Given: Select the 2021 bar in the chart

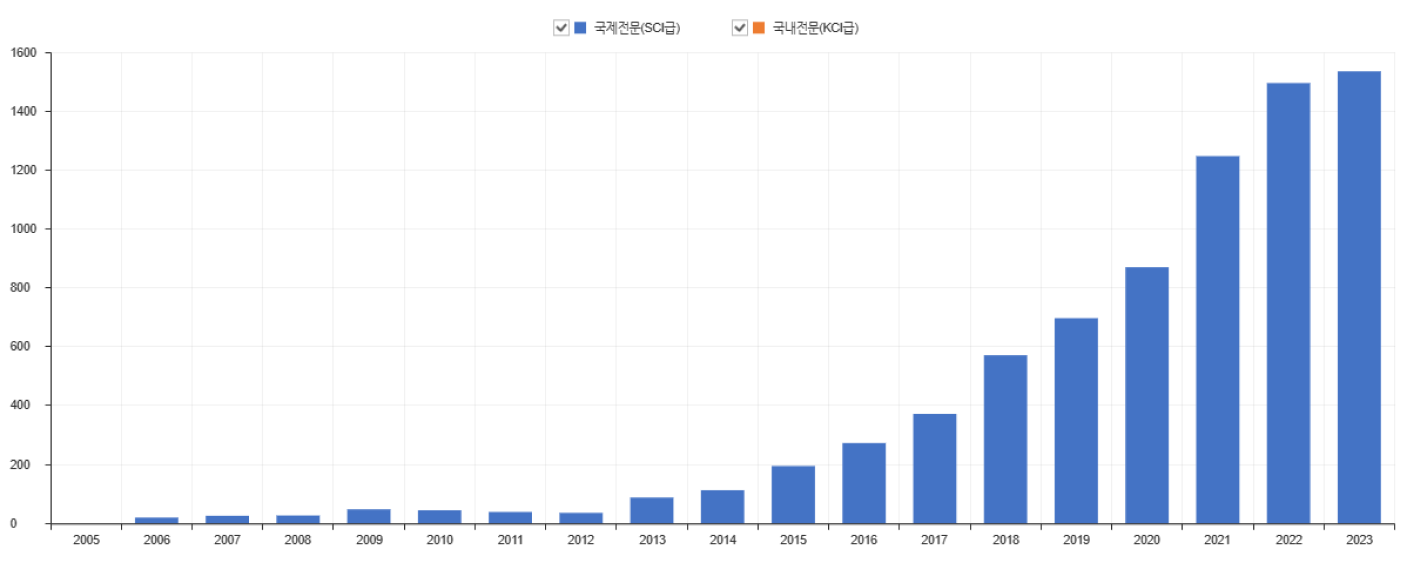Looking at the screenshot, I should click(1217, 339).
